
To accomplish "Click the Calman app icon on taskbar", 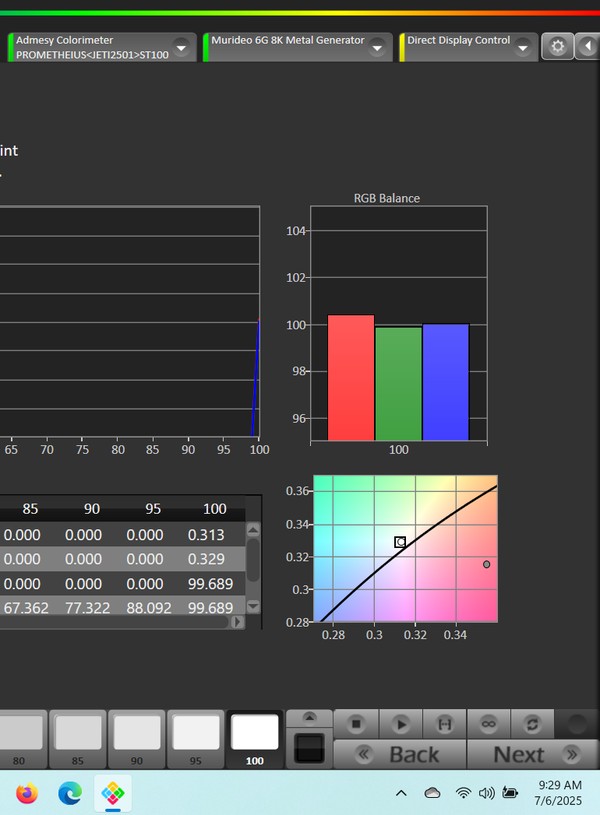I will click(113, 793).
